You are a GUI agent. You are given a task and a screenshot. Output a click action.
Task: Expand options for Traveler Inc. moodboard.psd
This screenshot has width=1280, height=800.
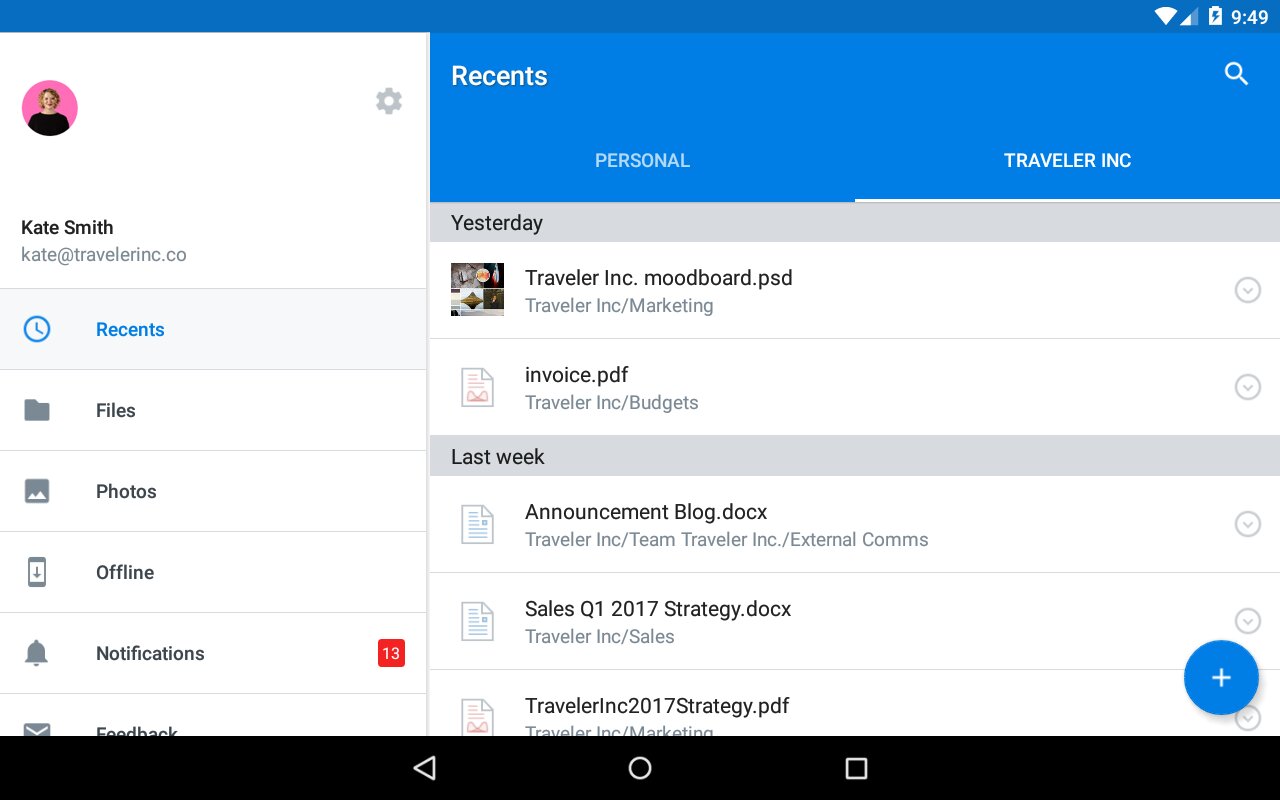pyautogui.click(x=1247, y=290)
